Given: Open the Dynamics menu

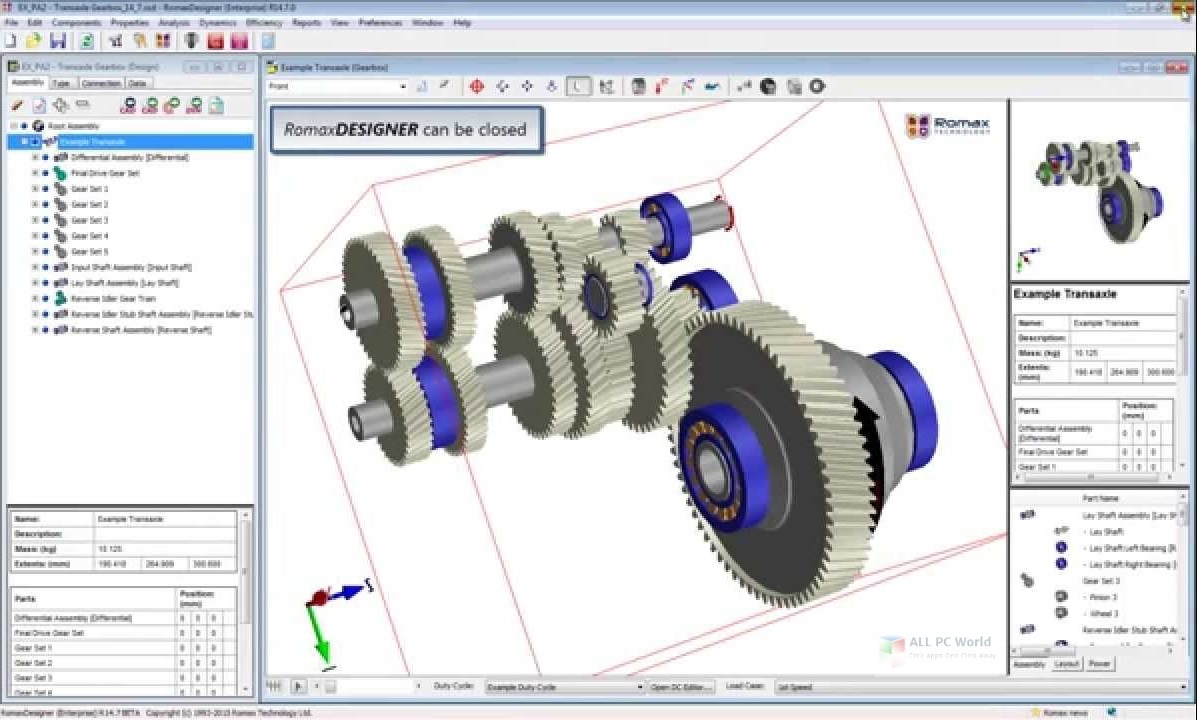Looking at the screenshot, I should click(218, 23).
